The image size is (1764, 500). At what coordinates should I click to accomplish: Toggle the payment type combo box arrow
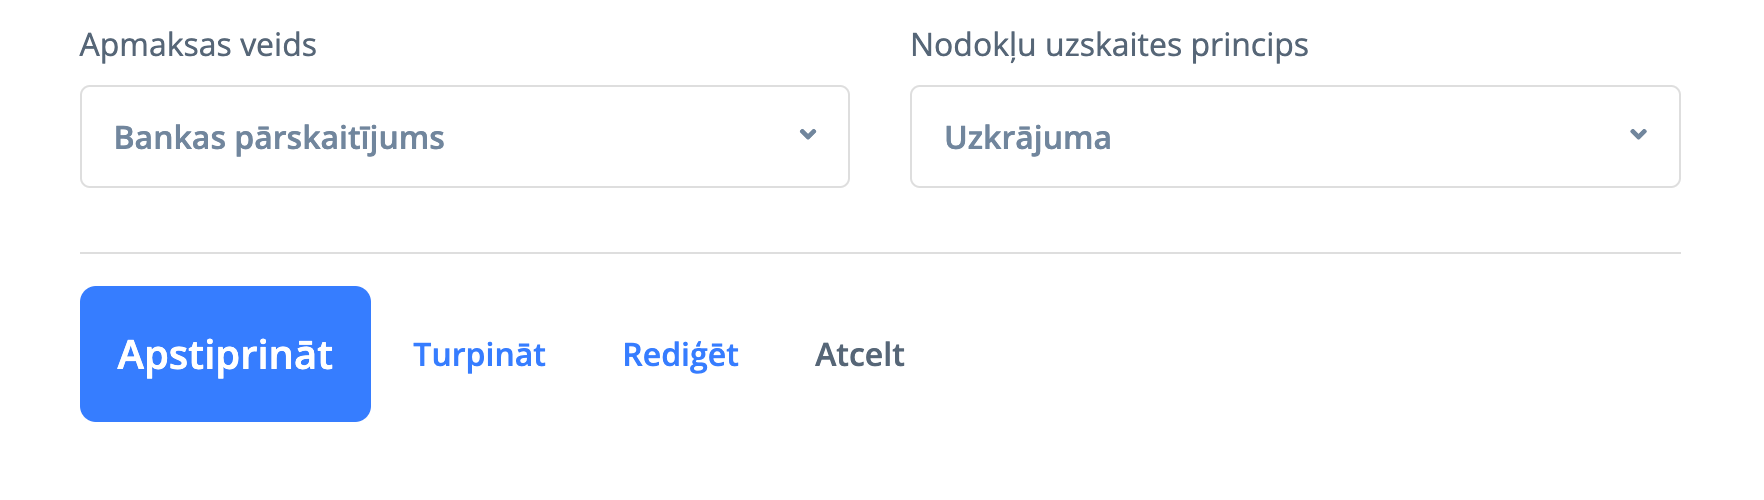click(x=808, y=135)
